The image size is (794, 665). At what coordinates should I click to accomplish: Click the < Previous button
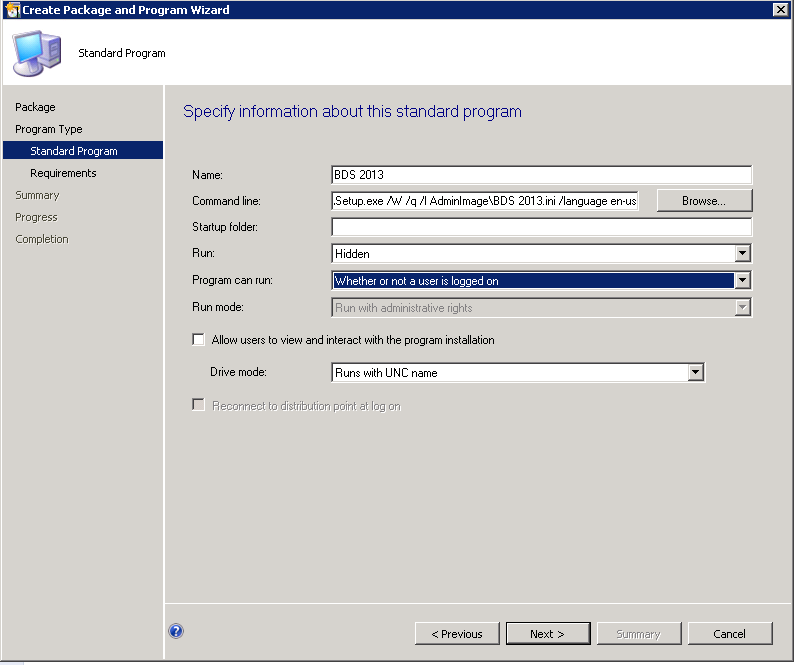457,634
